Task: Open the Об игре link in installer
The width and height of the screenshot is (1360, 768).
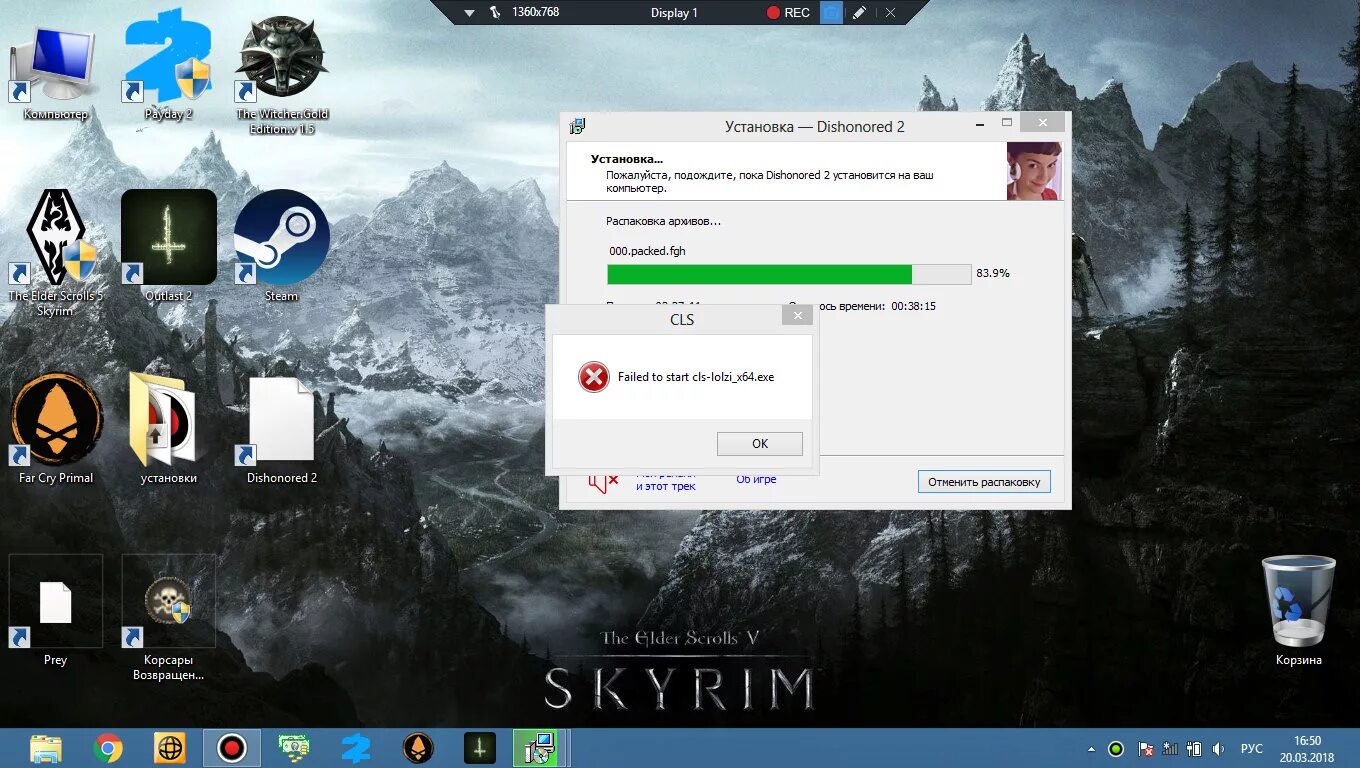Action: click(x=756, y=479)
